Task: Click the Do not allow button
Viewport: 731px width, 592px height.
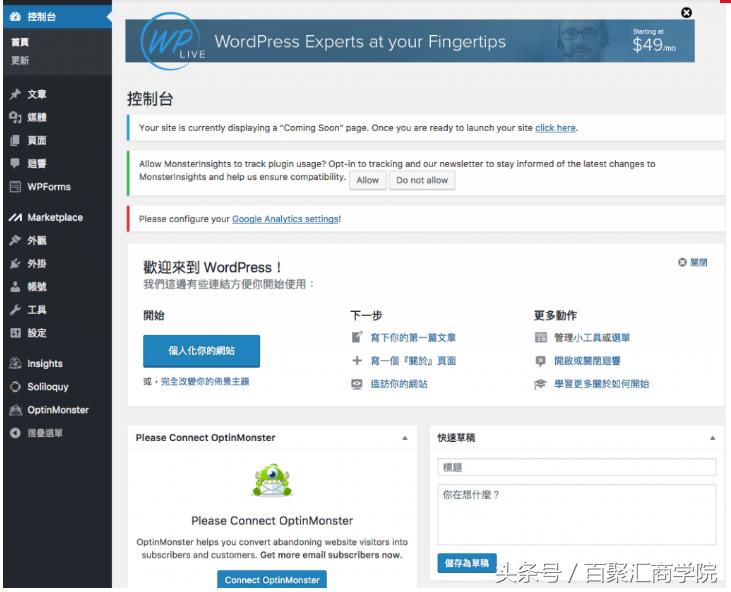Action: point(422,180)
